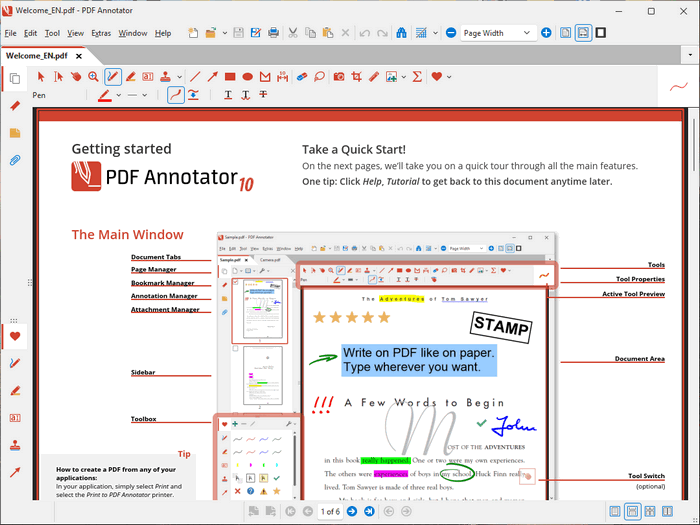700x525 pixels.
Task: Expand the Stamp tool dropdown arrow
Action: click(179, 77)
